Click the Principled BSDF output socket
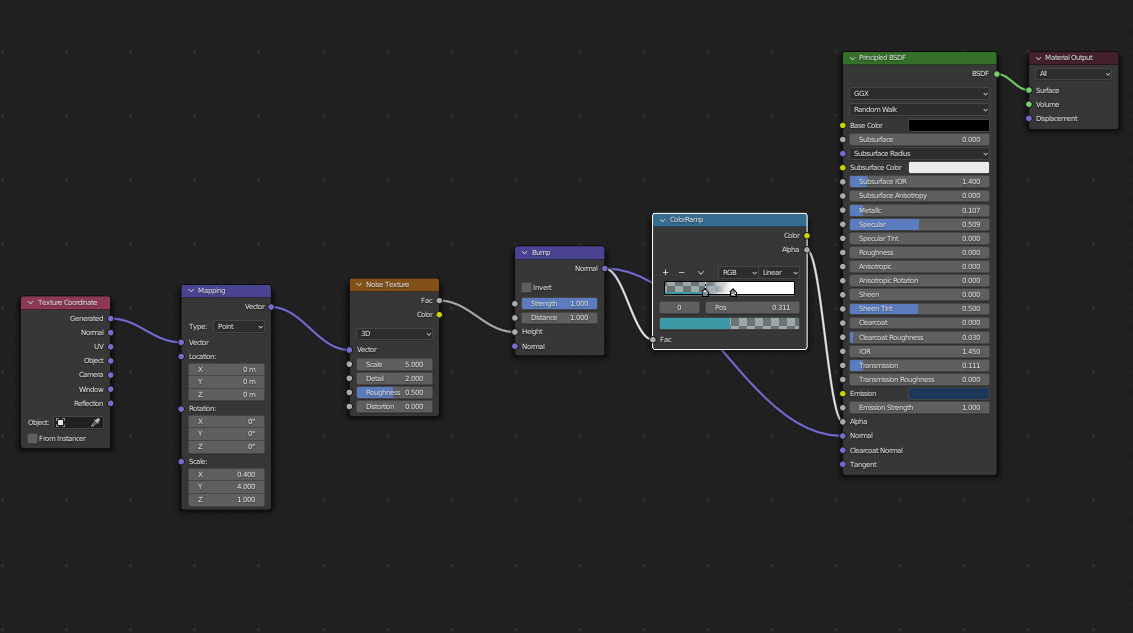This screenshot has width=1133, height=633. point(997,74)
